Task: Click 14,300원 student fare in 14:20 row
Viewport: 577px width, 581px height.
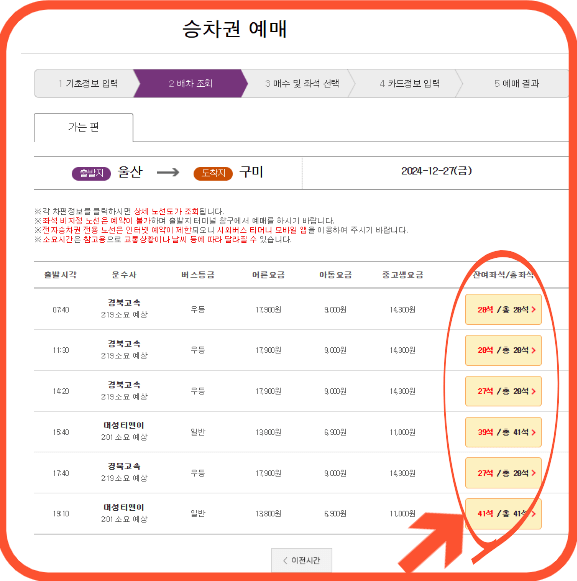Action: pos(402,391)
